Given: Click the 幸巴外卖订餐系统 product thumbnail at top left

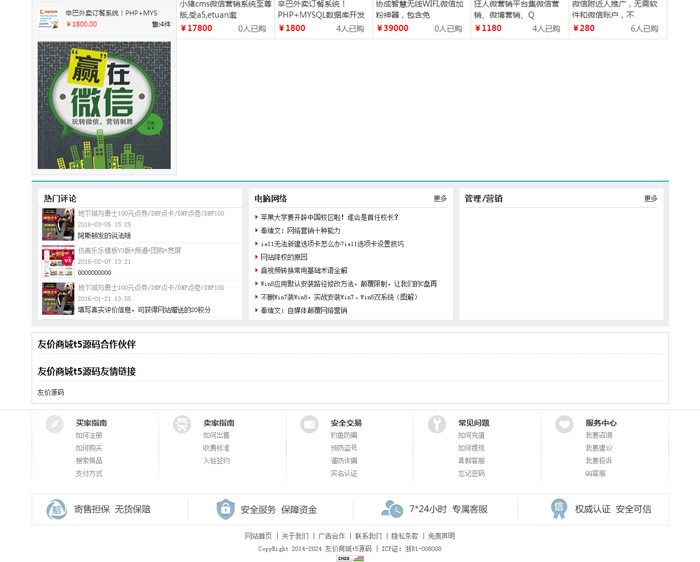Looking at the screenshot, I should coord(49,18).
